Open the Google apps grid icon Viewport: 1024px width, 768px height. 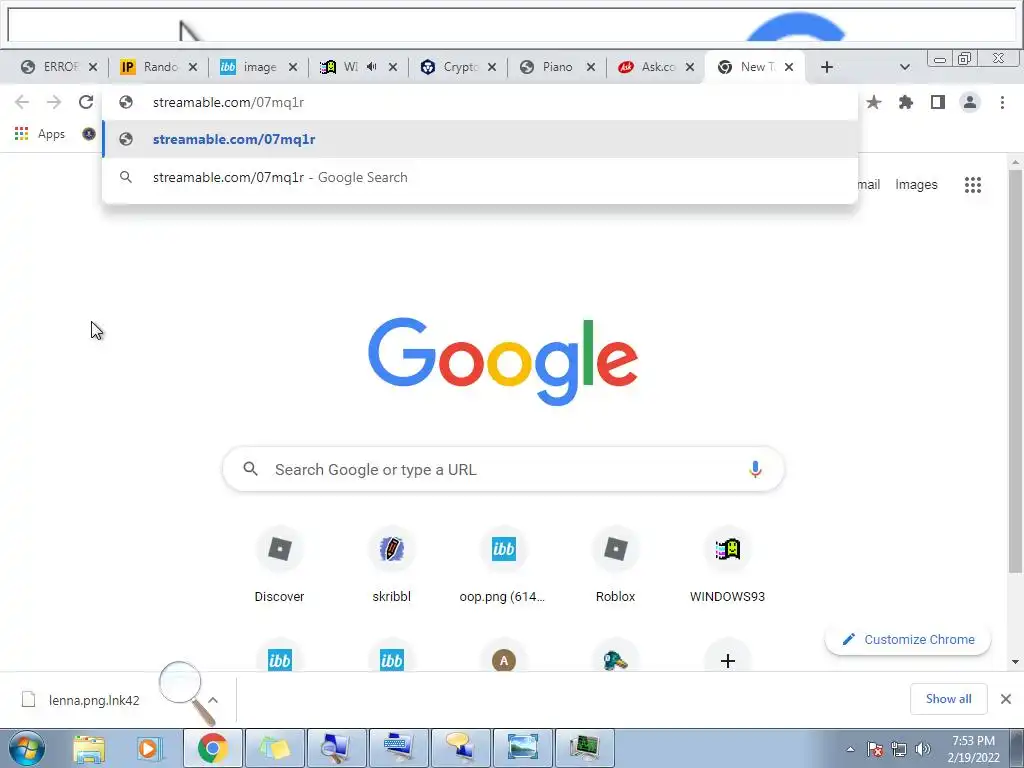click(x=972, y=185)
